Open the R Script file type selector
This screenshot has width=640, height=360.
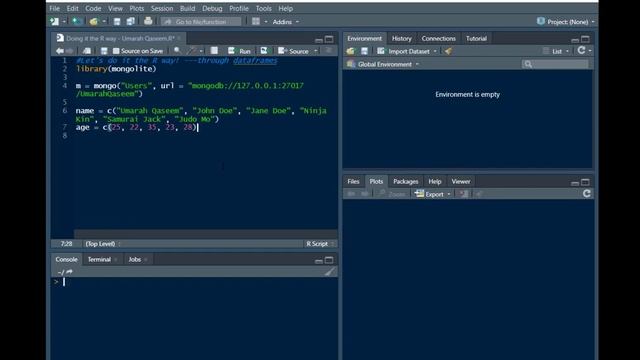[x=320, y=244]
